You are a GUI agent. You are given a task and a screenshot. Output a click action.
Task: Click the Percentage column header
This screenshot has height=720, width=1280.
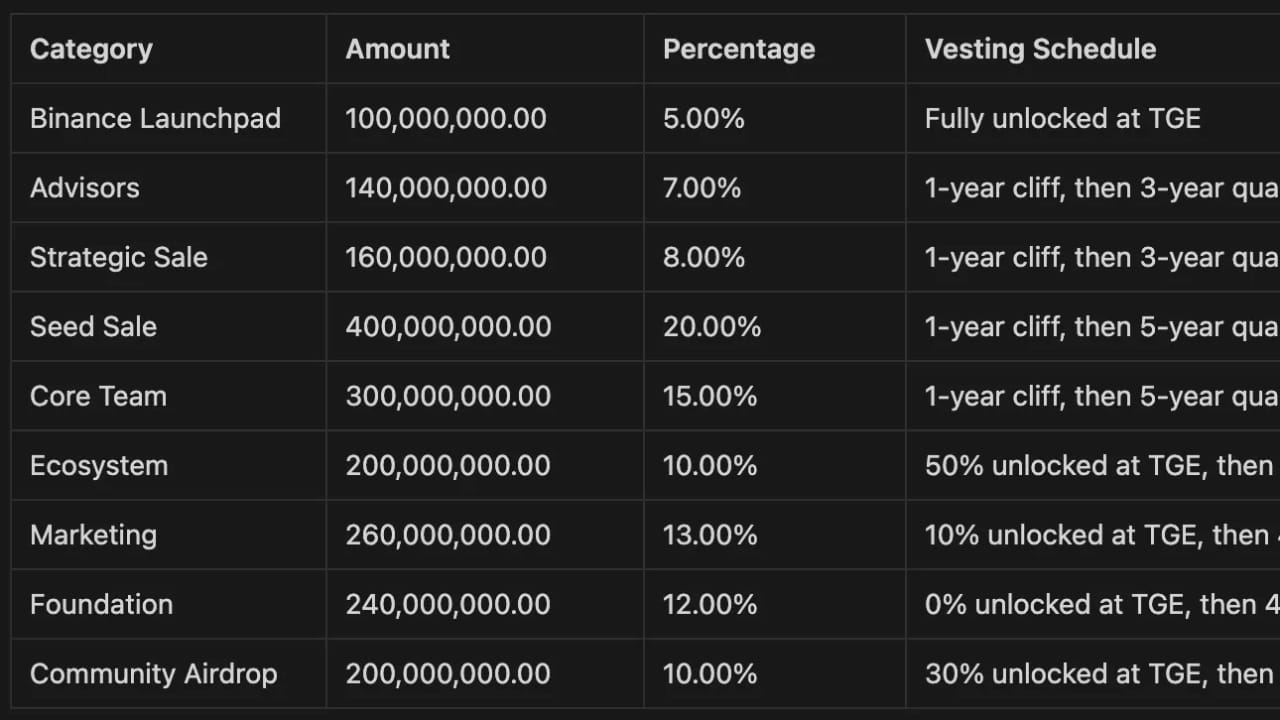tap(739, 49)
